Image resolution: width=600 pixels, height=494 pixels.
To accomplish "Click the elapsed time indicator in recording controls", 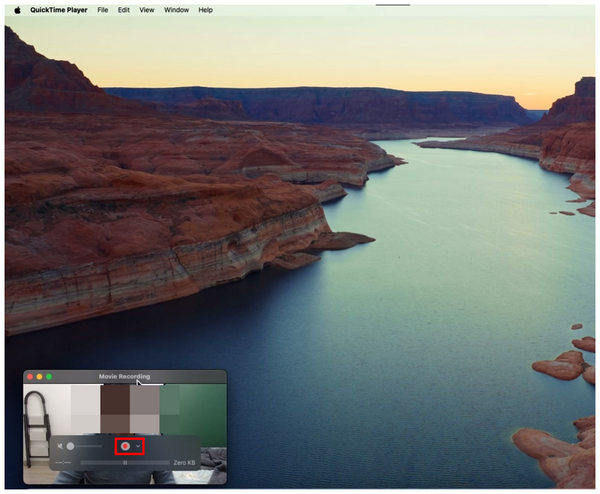I will [63, 463].
